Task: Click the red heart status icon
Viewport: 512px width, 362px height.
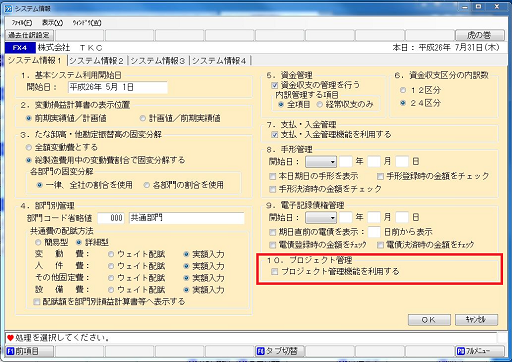Action: [x=10, y=338]
